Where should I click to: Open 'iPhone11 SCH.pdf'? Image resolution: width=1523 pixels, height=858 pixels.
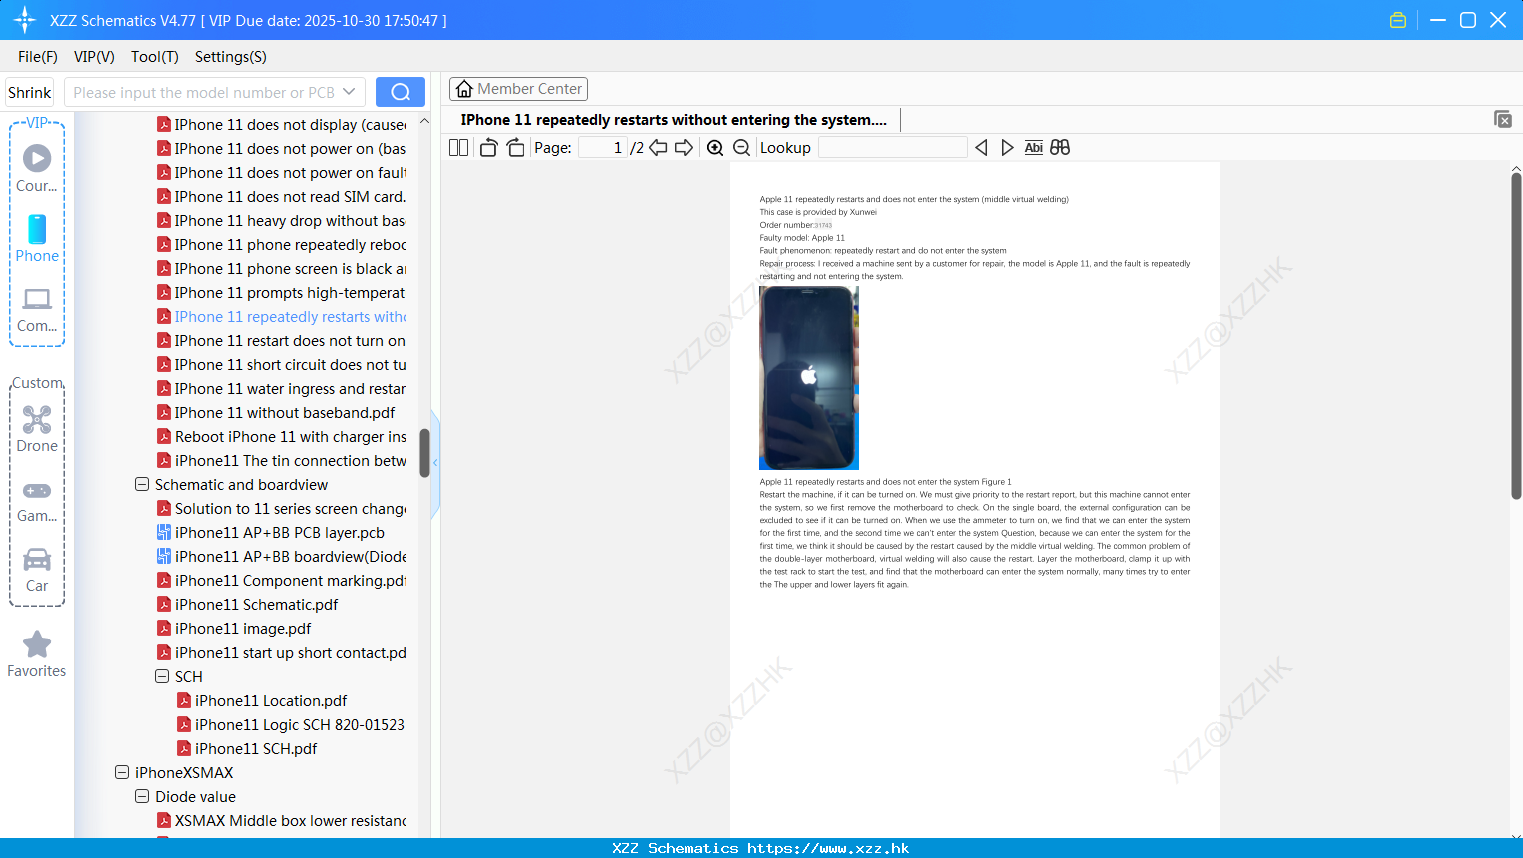click(247, 748)
